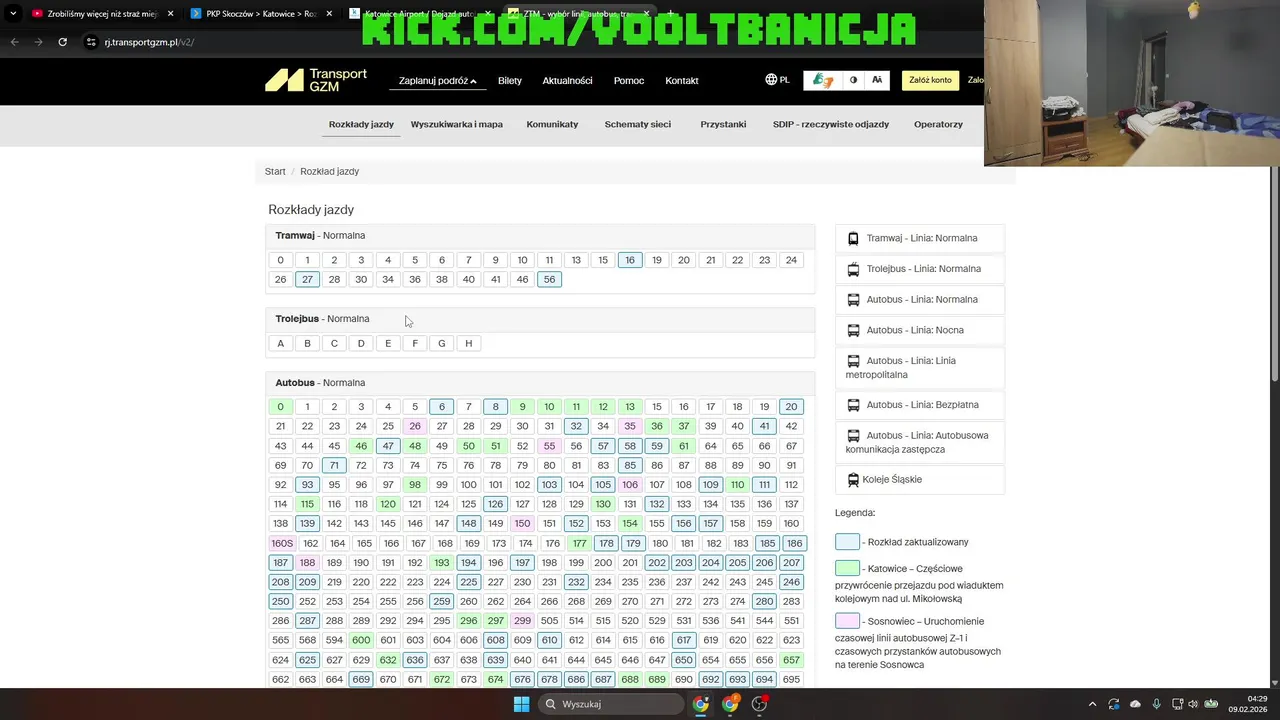Open the Windows Start menu

coord(521,704)
